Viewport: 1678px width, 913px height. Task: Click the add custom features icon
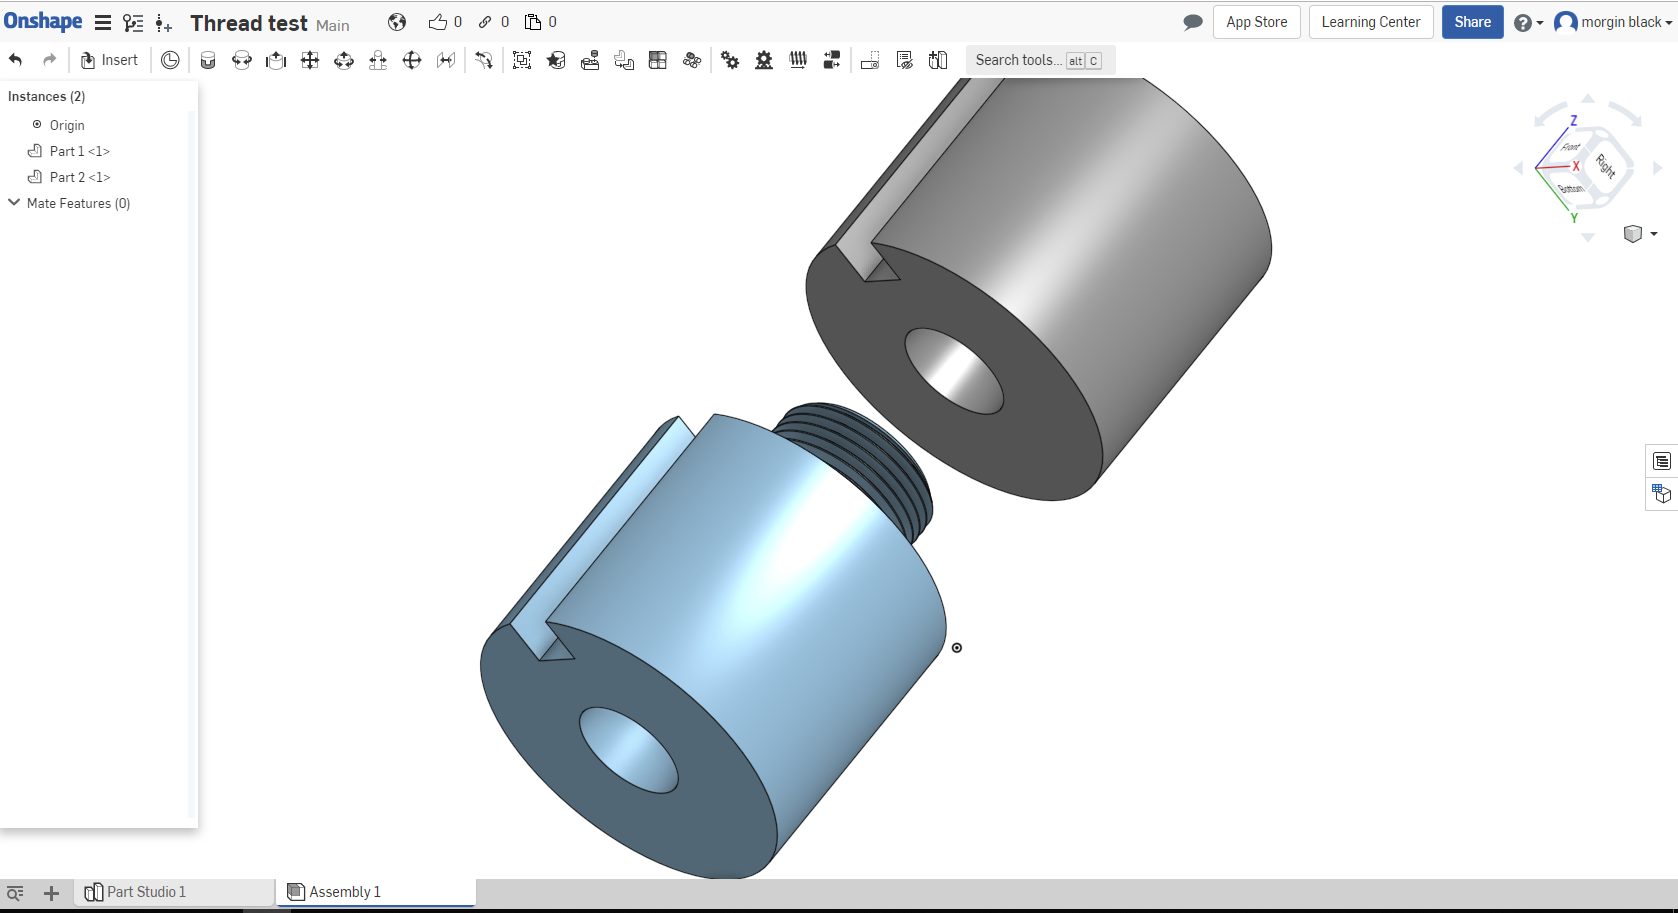click(x=164, y=22)
